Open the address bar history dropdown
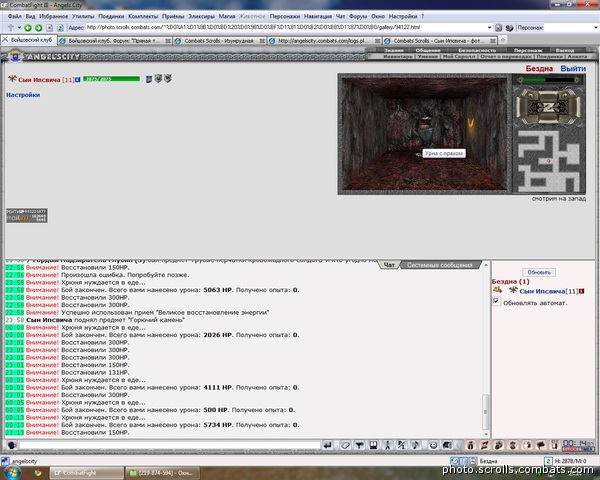600x480 pixels. [x=489, y=28]
